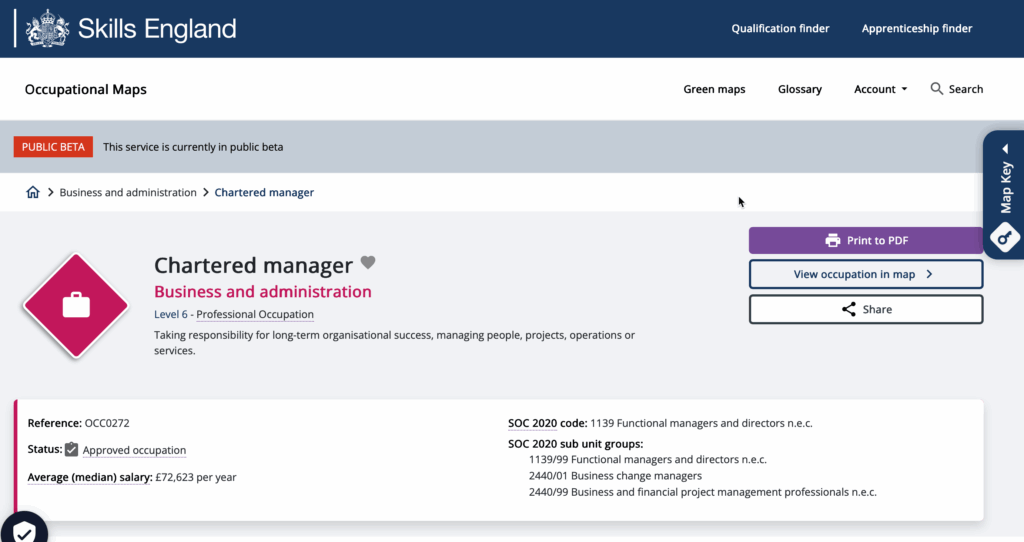Click the Share button

pos(865,309)
